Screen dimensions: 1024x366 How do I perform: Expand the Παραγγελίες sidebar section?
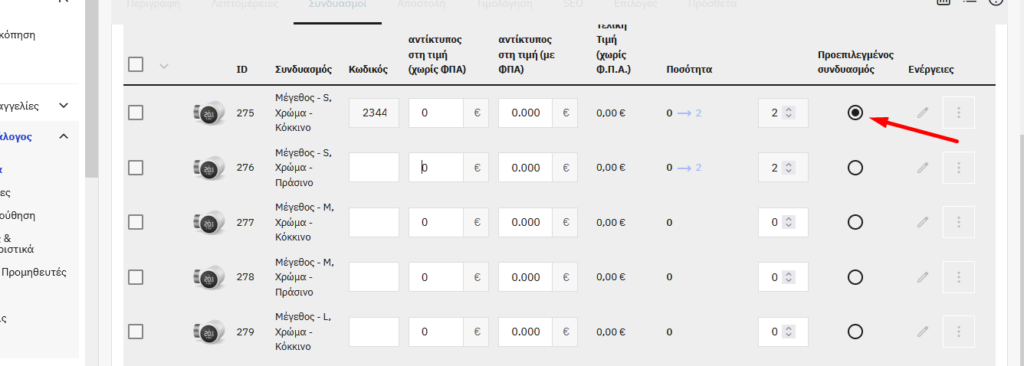[x=63, y=105]
